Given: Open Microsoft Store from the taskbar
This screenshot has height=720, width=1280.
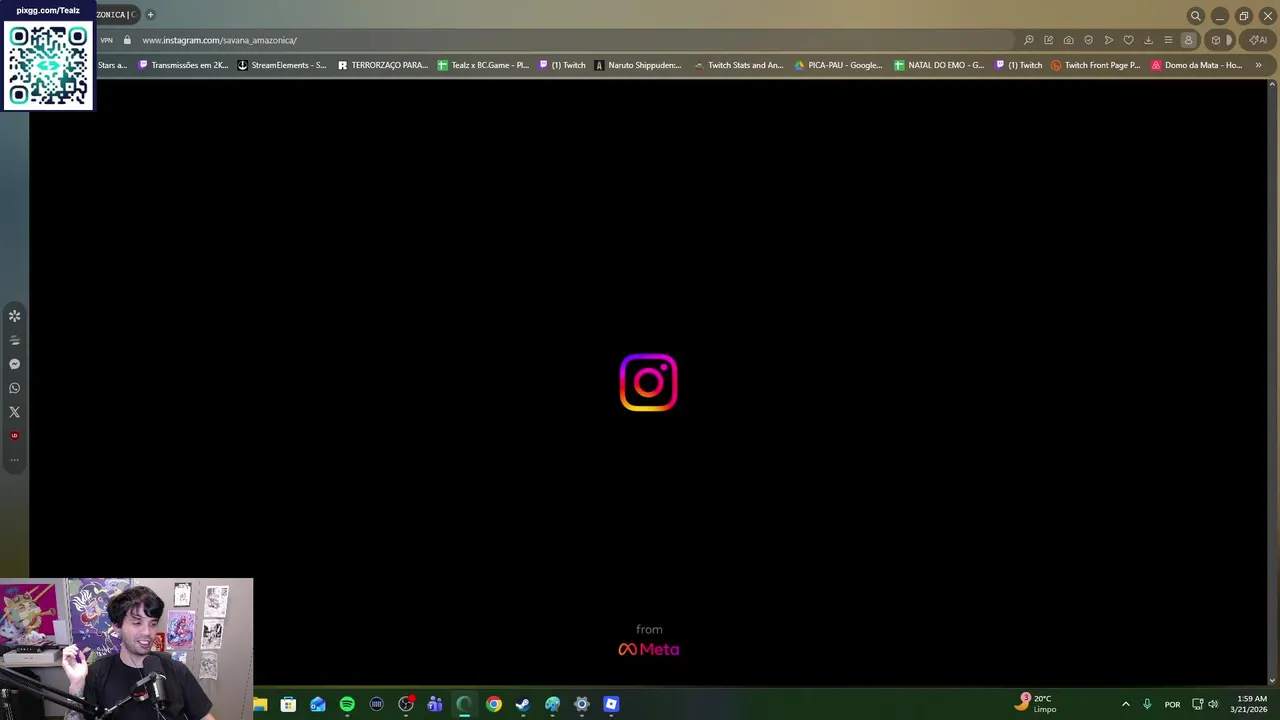Looking at the screenshot, I should (288, 704).
